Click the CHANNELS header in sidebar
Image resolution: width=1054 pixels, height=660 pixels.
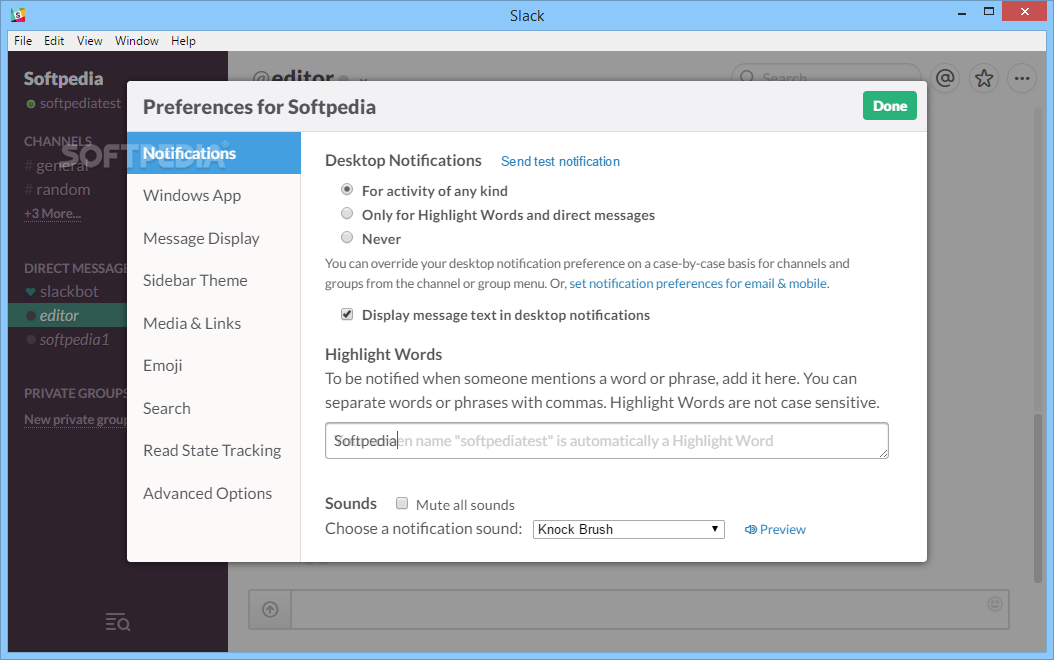coord(58,141)
